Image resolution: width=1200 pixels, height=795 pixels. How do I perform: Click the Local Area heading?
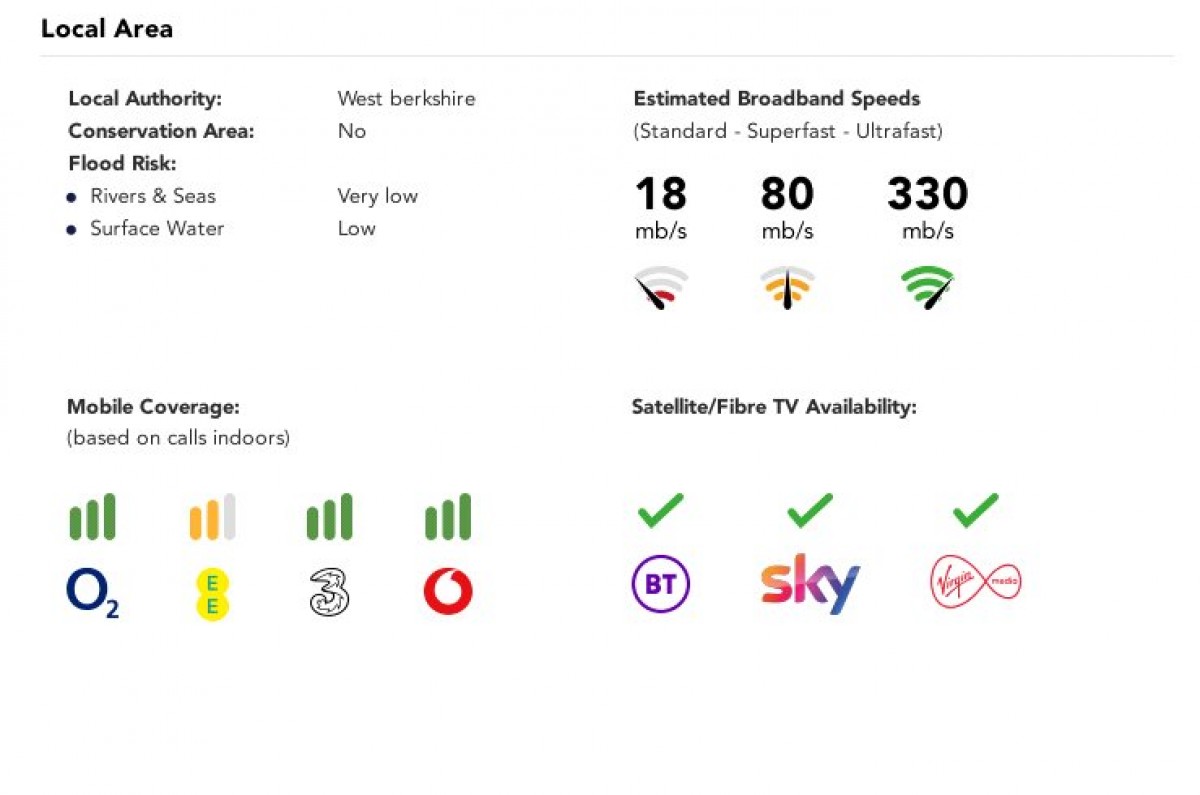[107, 29]
